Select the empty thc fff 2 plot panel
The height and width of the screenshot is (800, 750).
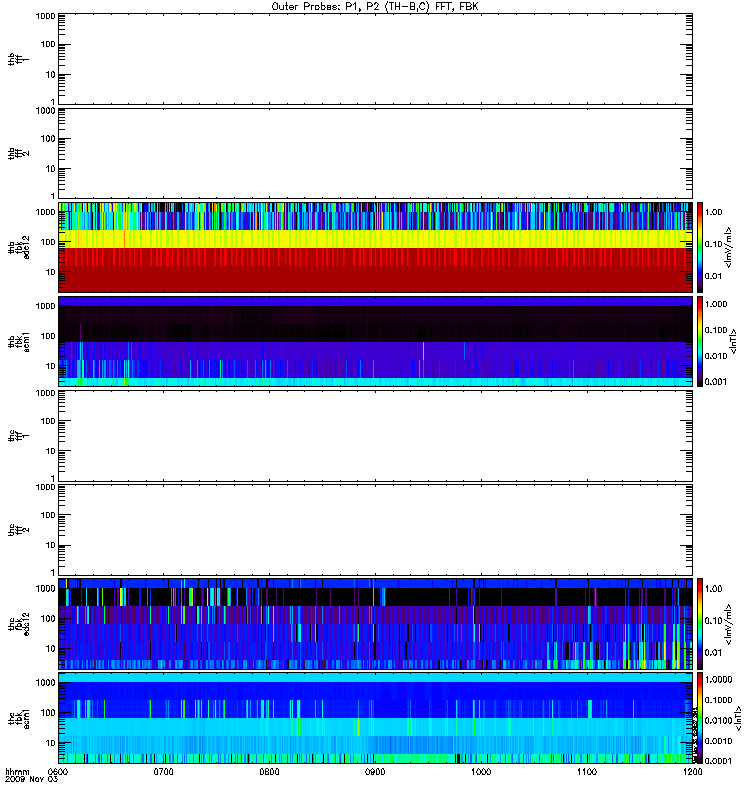[x=375, y=530]
